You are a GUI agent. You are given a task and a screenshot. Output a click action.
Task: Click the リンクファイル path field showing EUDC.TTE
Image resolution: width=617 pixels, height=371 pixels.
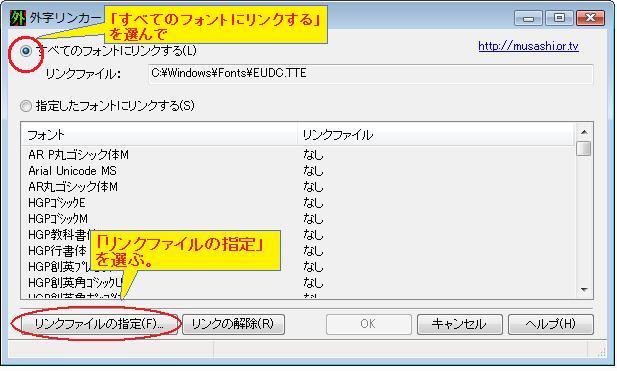370,74
